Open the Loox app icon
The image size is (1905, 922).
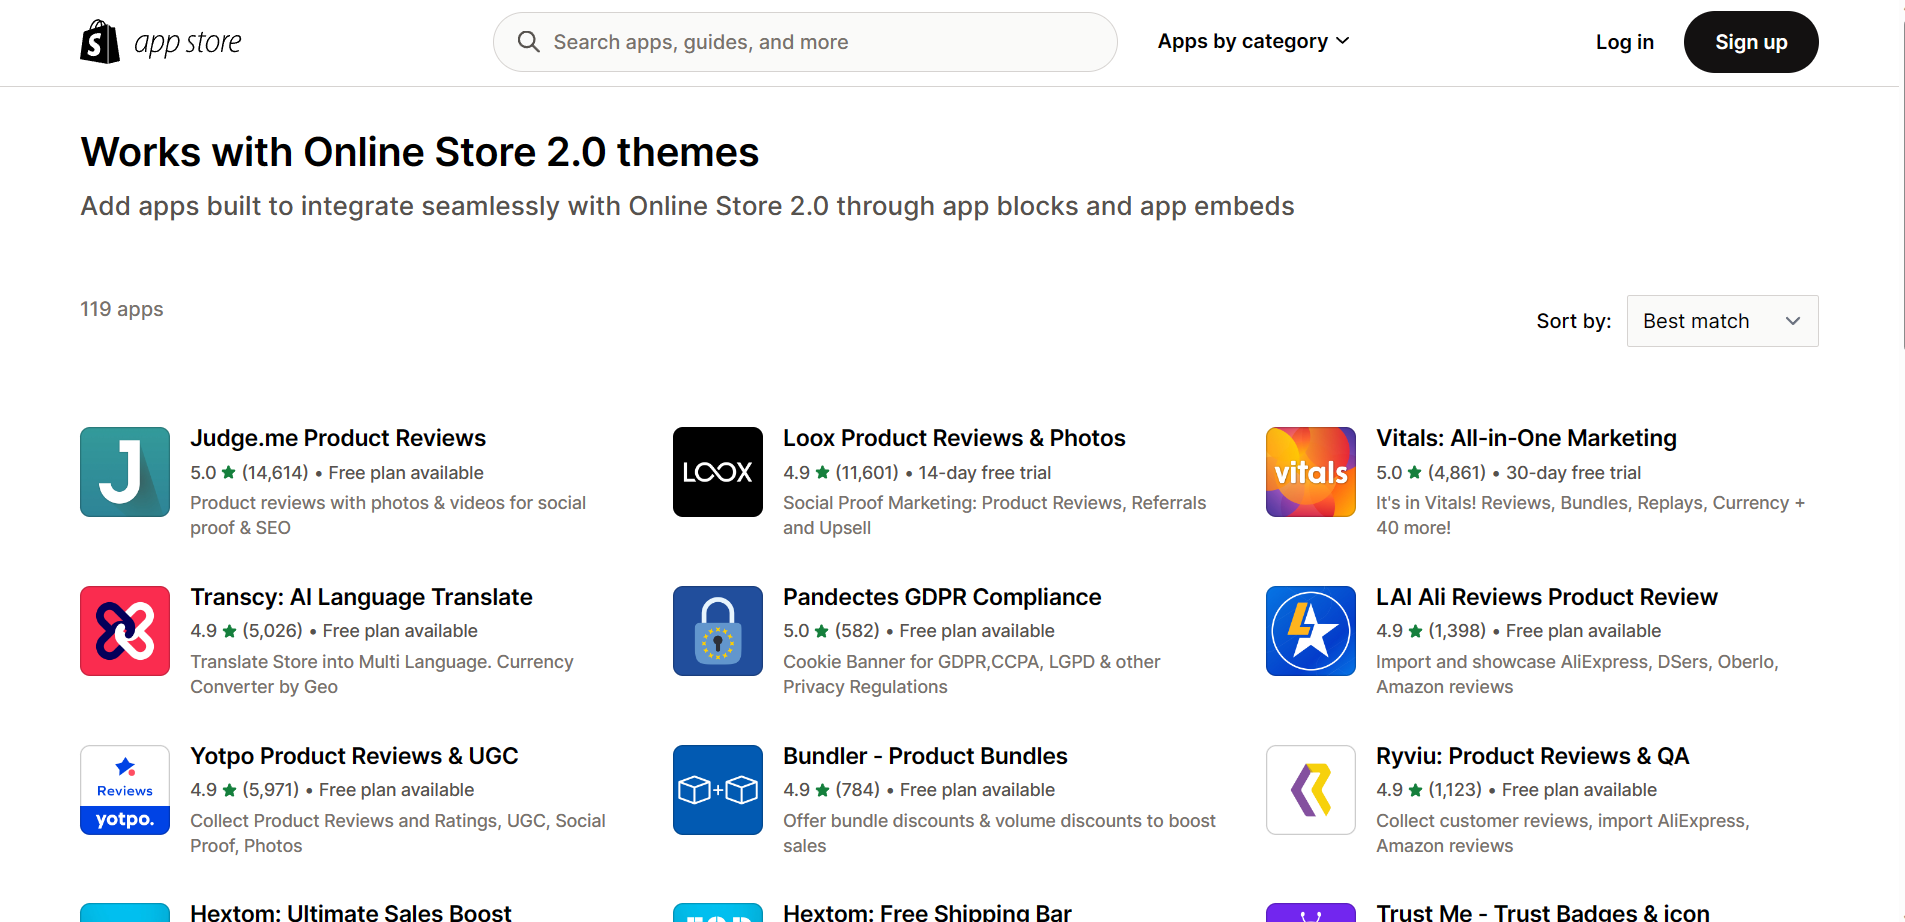pos(718,472)
